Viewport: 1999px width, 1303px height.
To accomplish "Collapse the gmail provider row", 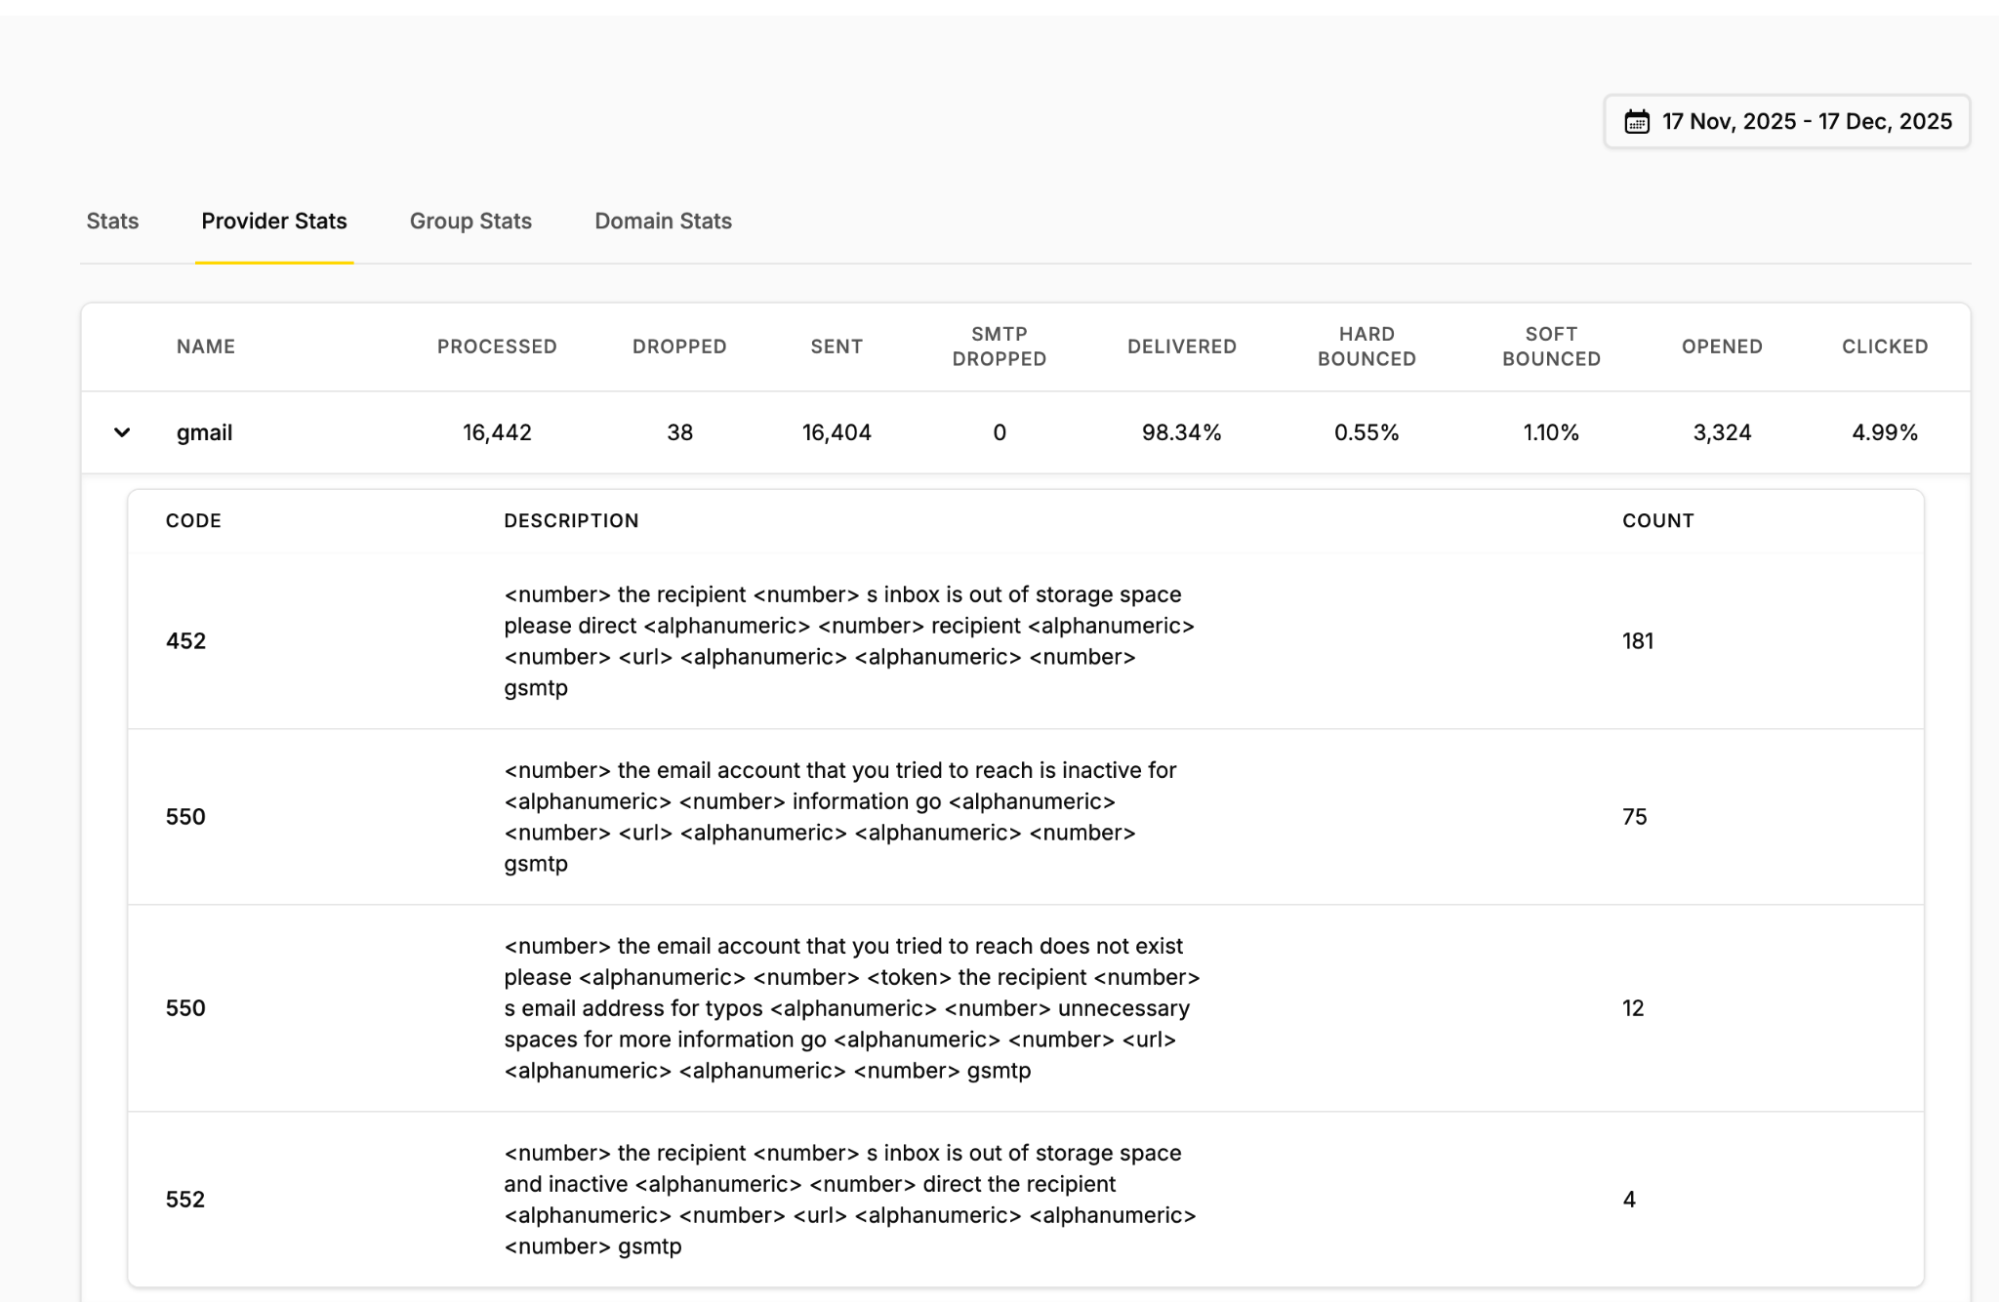I will pyautogui.click(x=120, y=432).
